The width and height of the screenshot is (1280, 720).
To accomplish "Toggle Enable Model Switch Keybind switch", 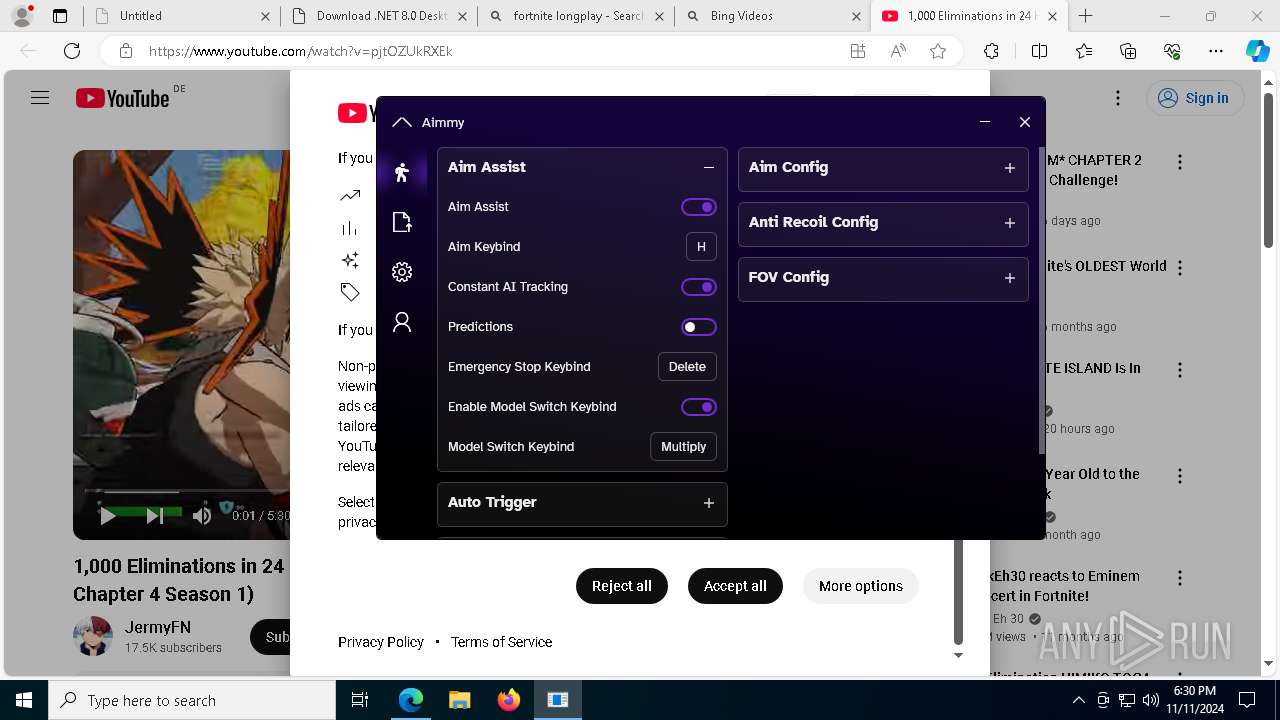I will [x=699, y=407].
